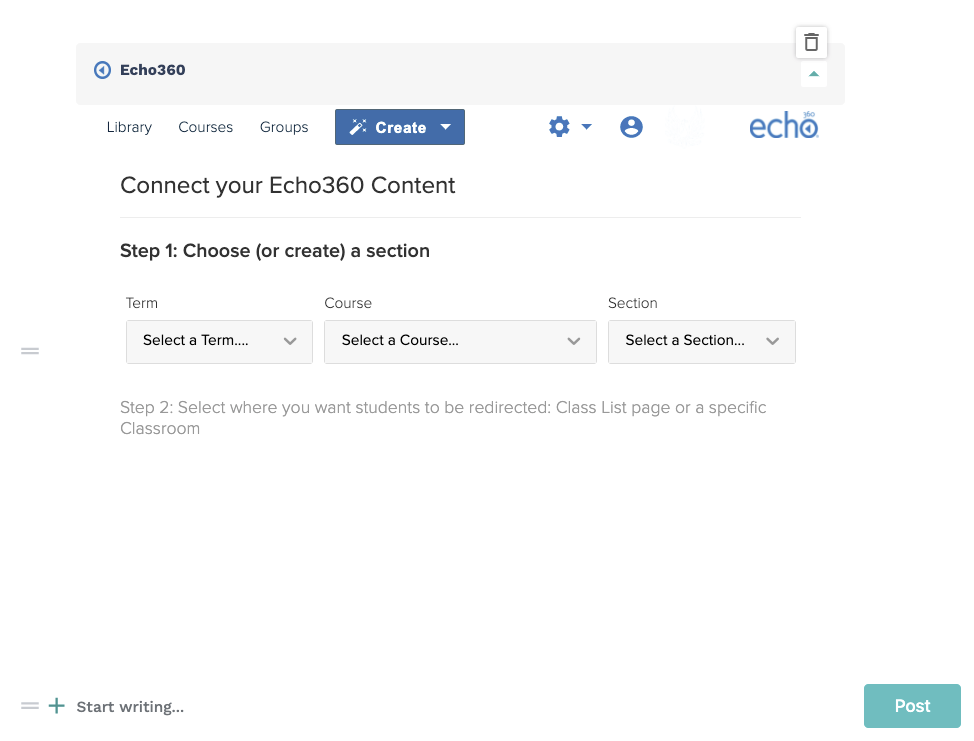The height and width of the screenshot is (741, 974).
Task: Open the Select a Course dropdown
Action: point(460,342)
